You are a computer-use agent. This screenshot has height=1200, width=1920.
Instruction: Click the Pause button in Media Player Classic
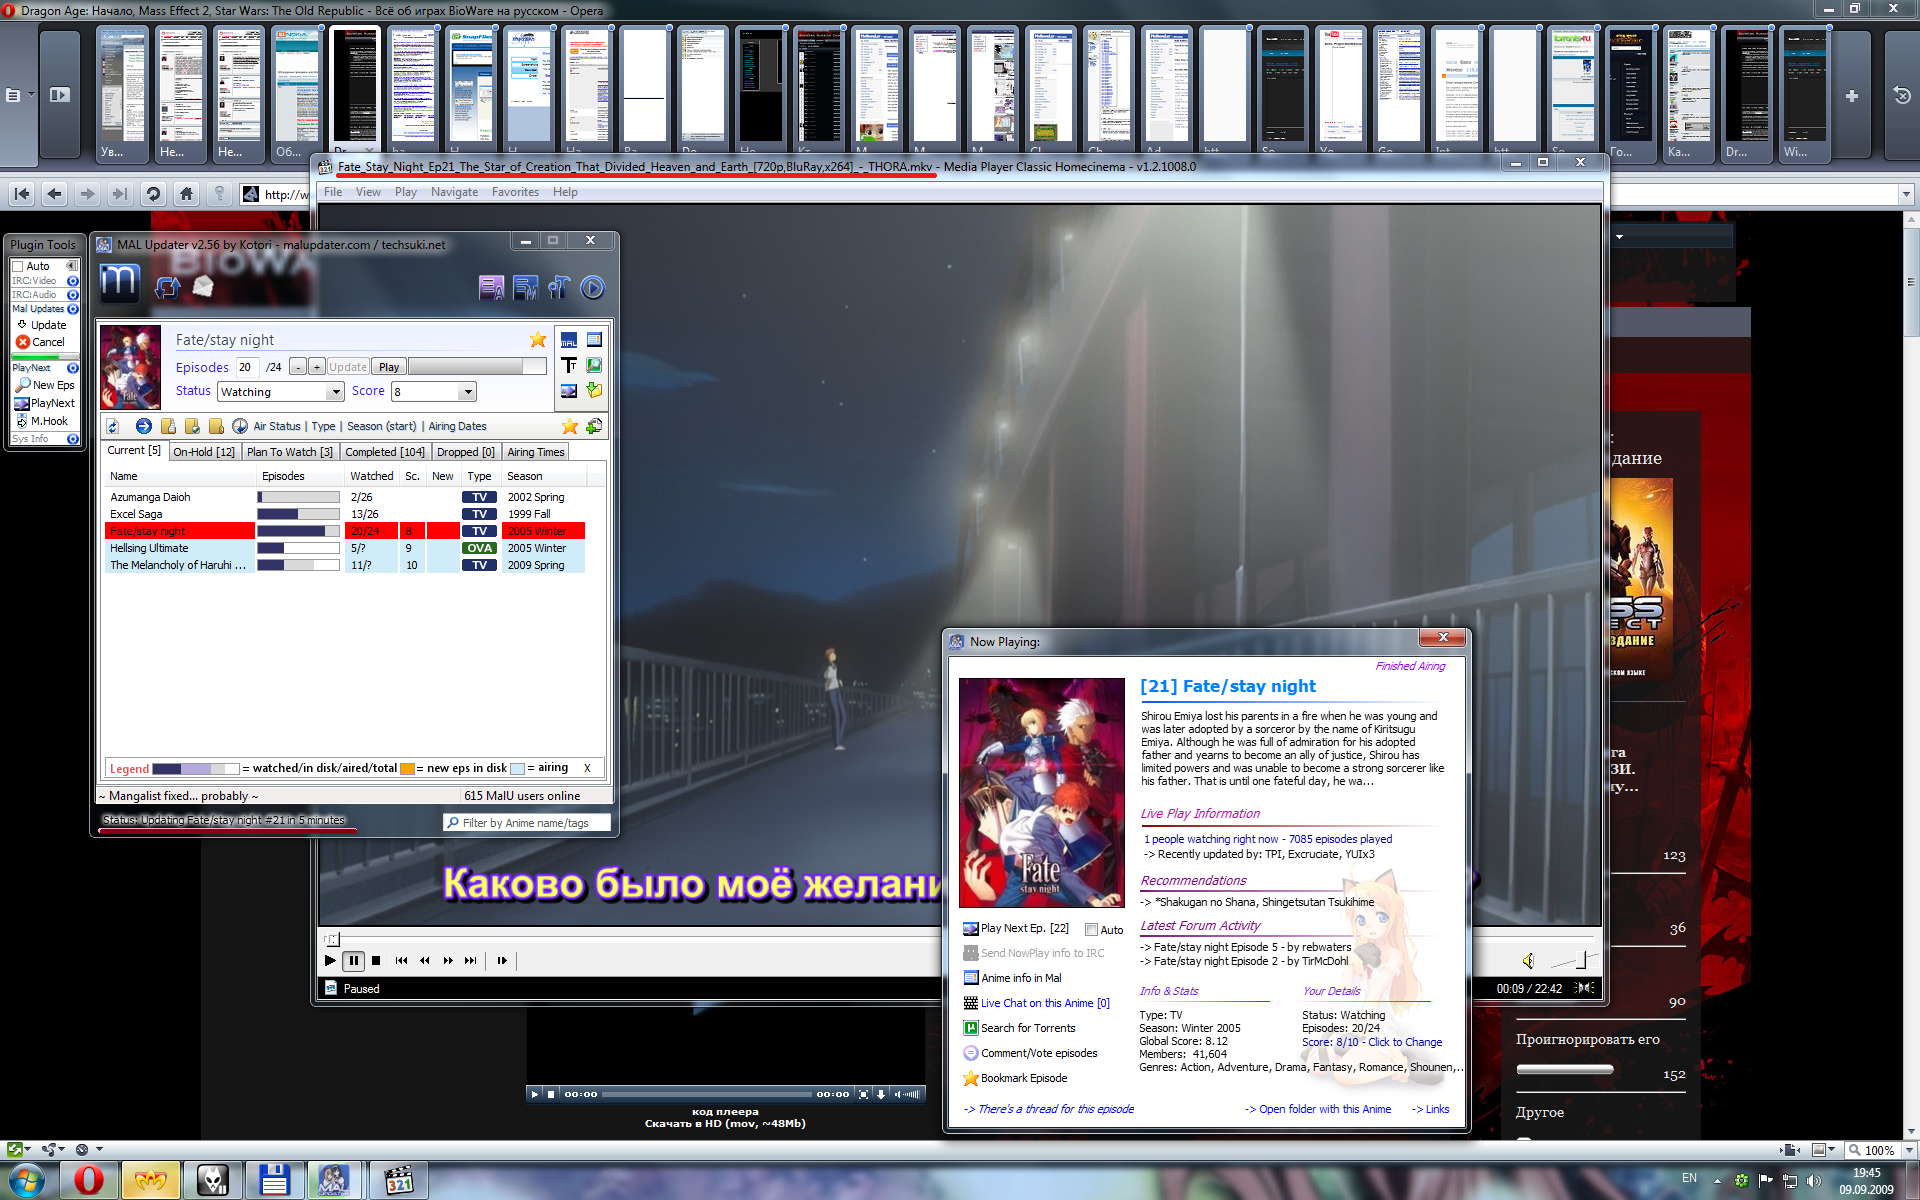point(354,961)
